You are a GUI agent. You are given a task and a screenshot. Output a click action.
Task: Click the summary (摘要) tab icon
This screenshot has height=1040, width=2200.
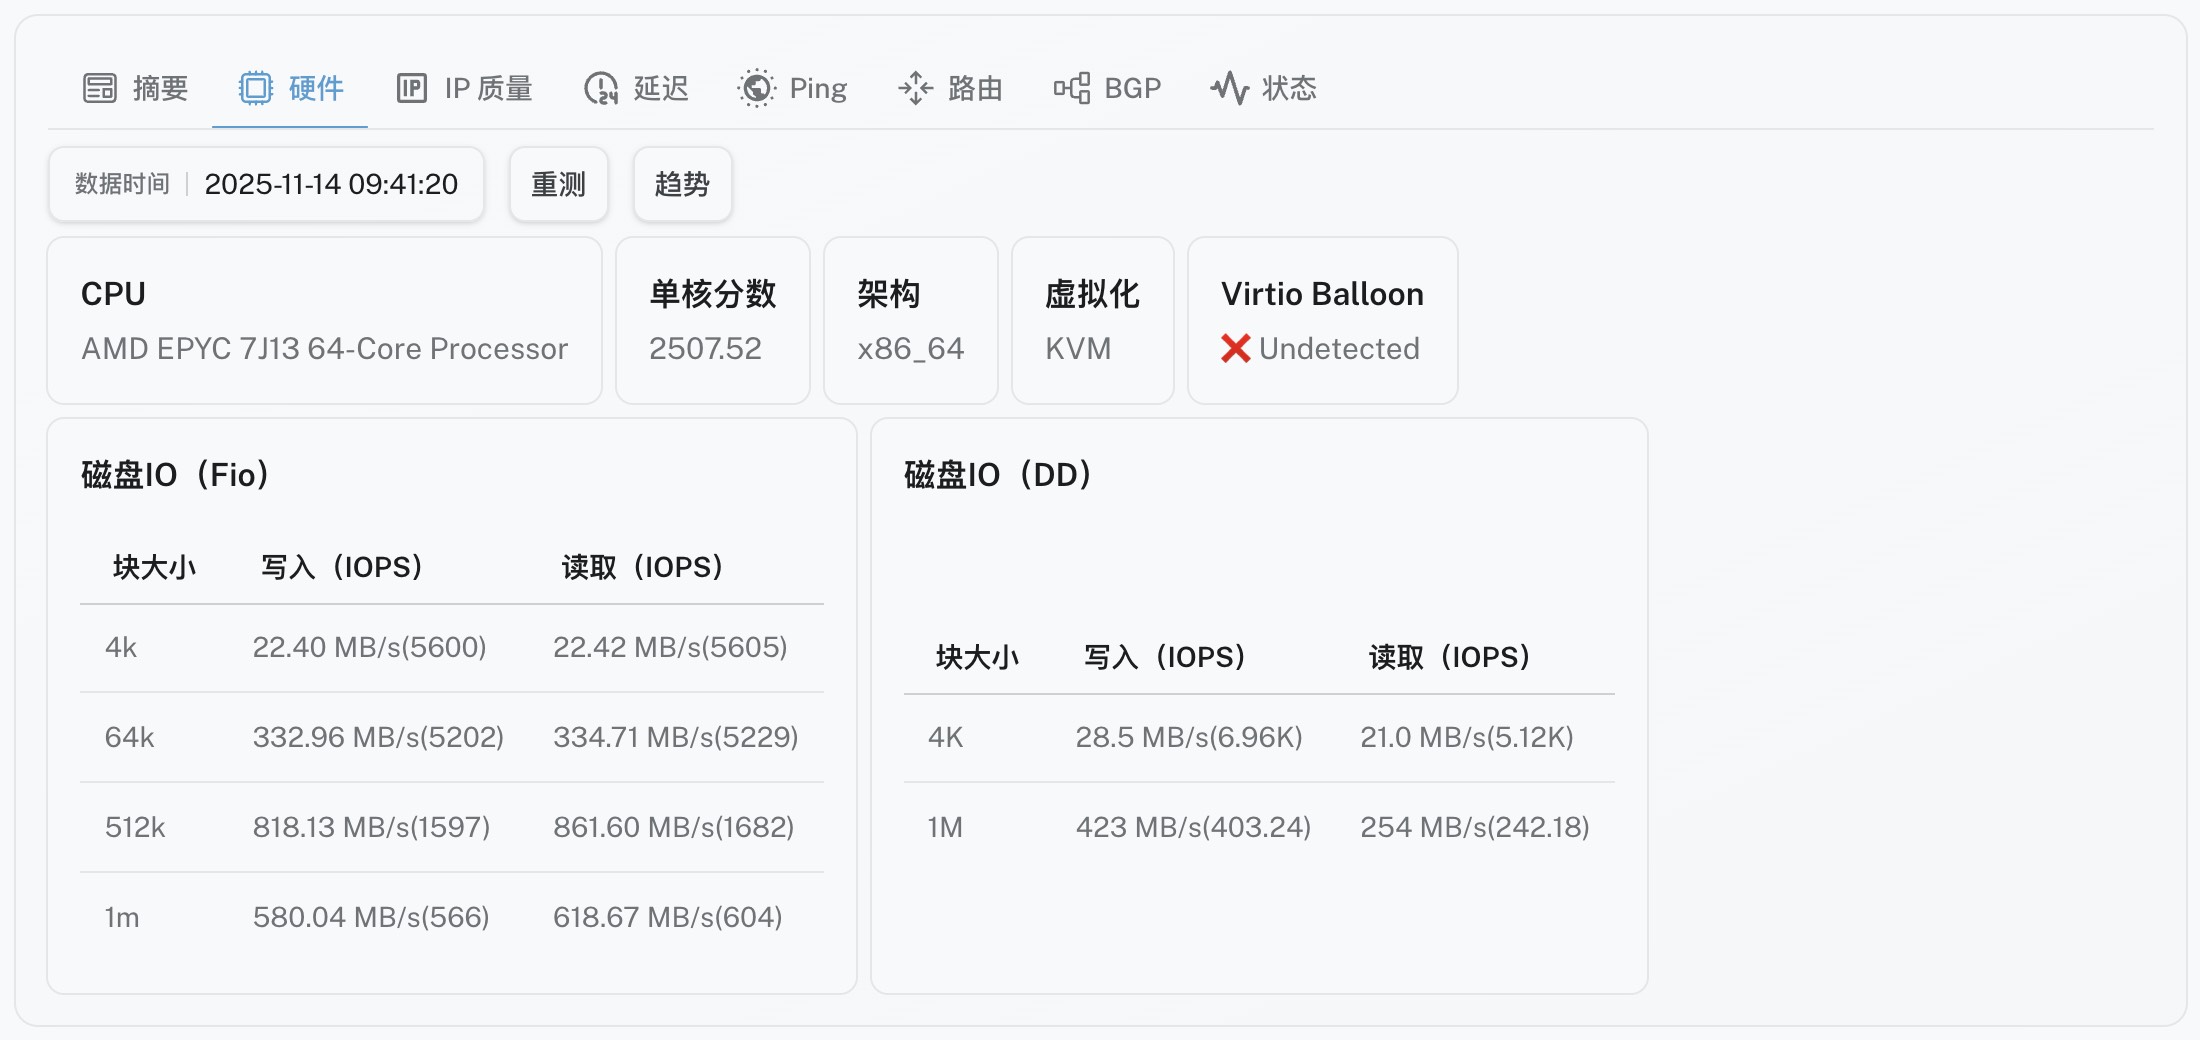pyautogui.click(x=100, y=88)
